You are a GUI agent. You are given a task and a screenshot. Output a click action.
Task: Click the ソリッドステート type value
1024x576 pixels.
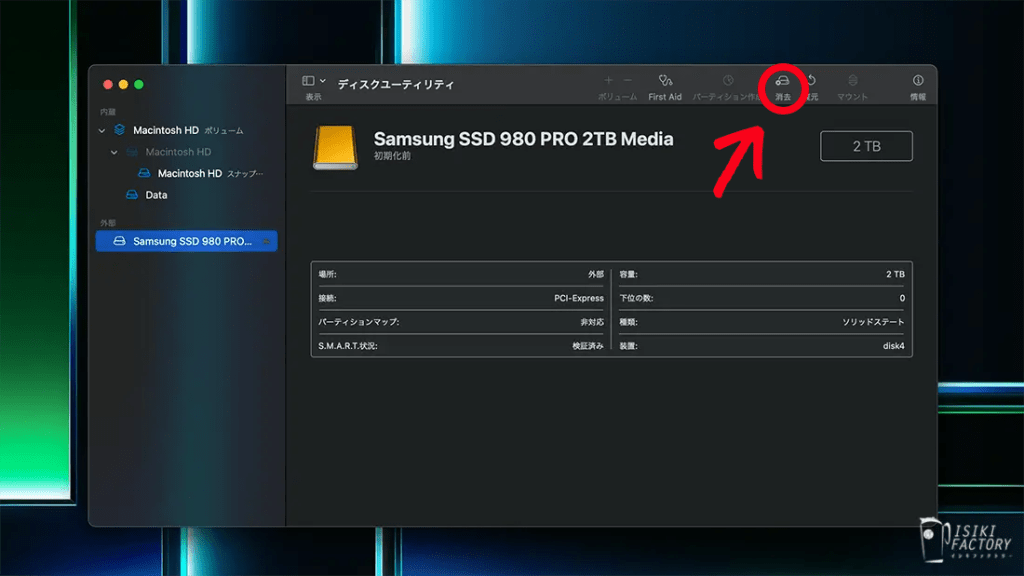tap(873, 322)
